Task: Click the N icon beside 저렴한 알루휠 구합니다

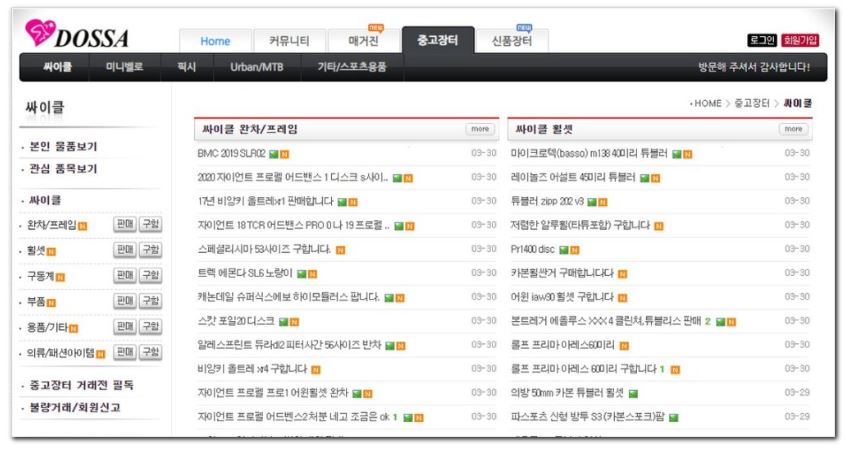Action: coord(659,226)
